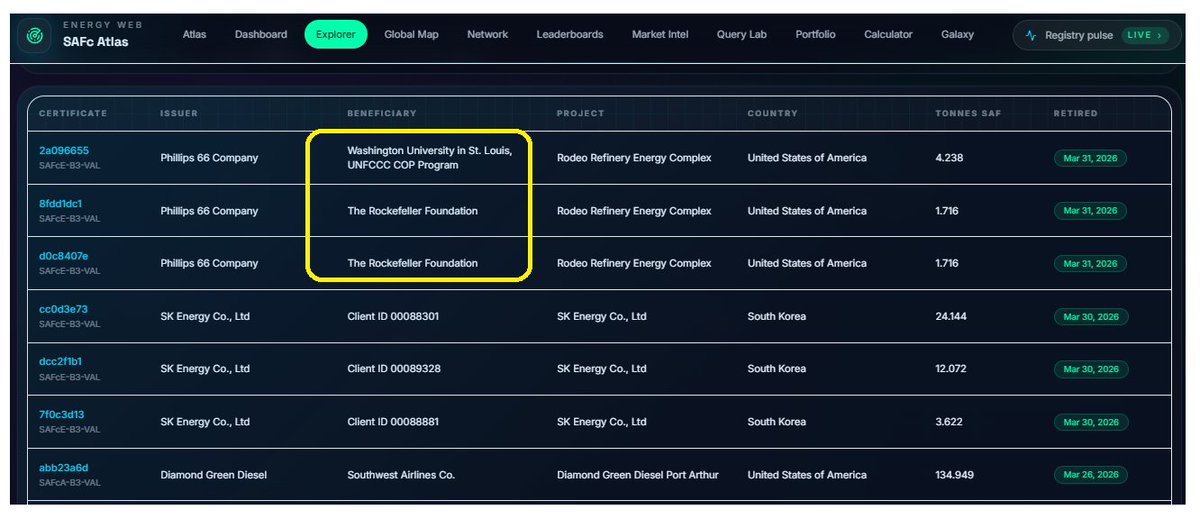This screenshot has height=519, width=1200.
Task: Click Southwest Airlines Co. beneficiary
Action: point(401,475)
